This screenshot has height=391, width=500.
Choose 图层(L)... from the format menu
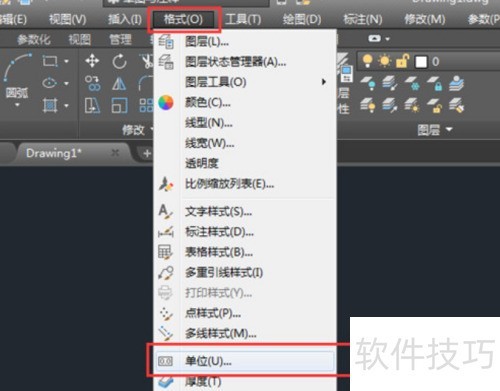(245, 42)
